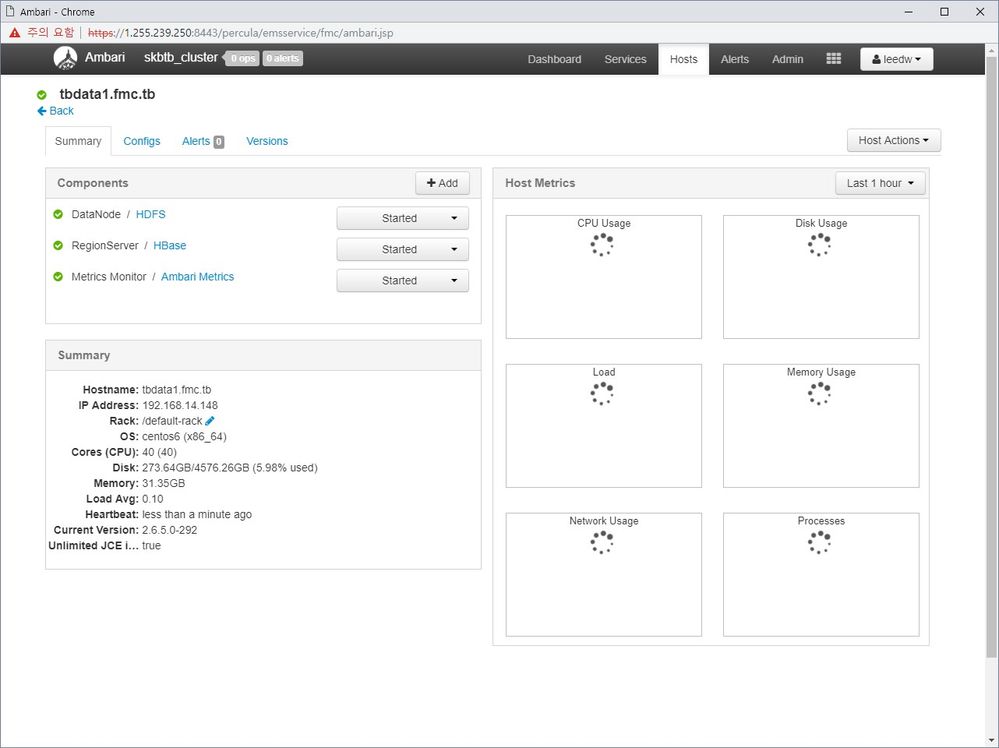This screenshot has width=999, height=748.
Task: Click the Rack edit pencil icon
Action: pos(210,421)
